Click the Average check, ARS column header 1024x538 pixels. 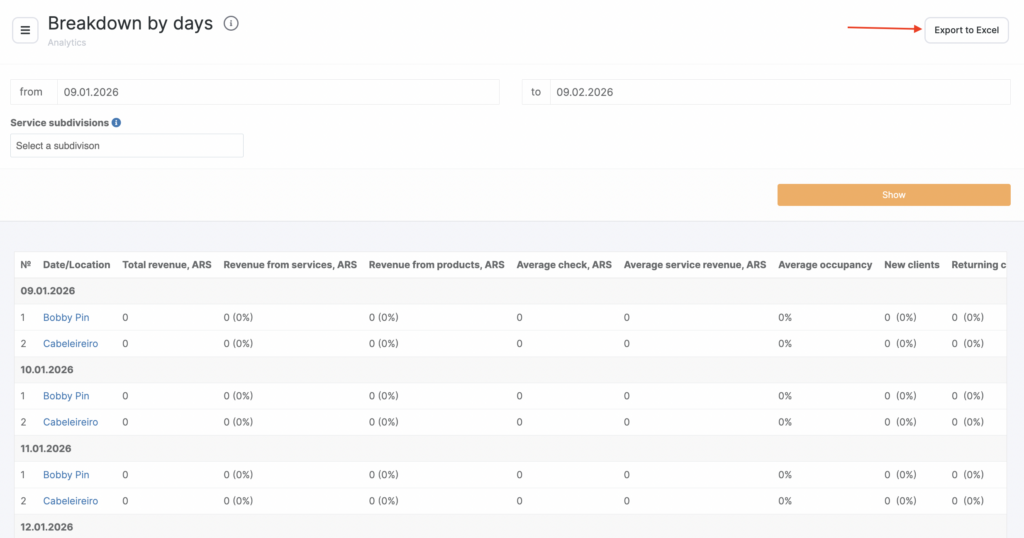[564, 265]
